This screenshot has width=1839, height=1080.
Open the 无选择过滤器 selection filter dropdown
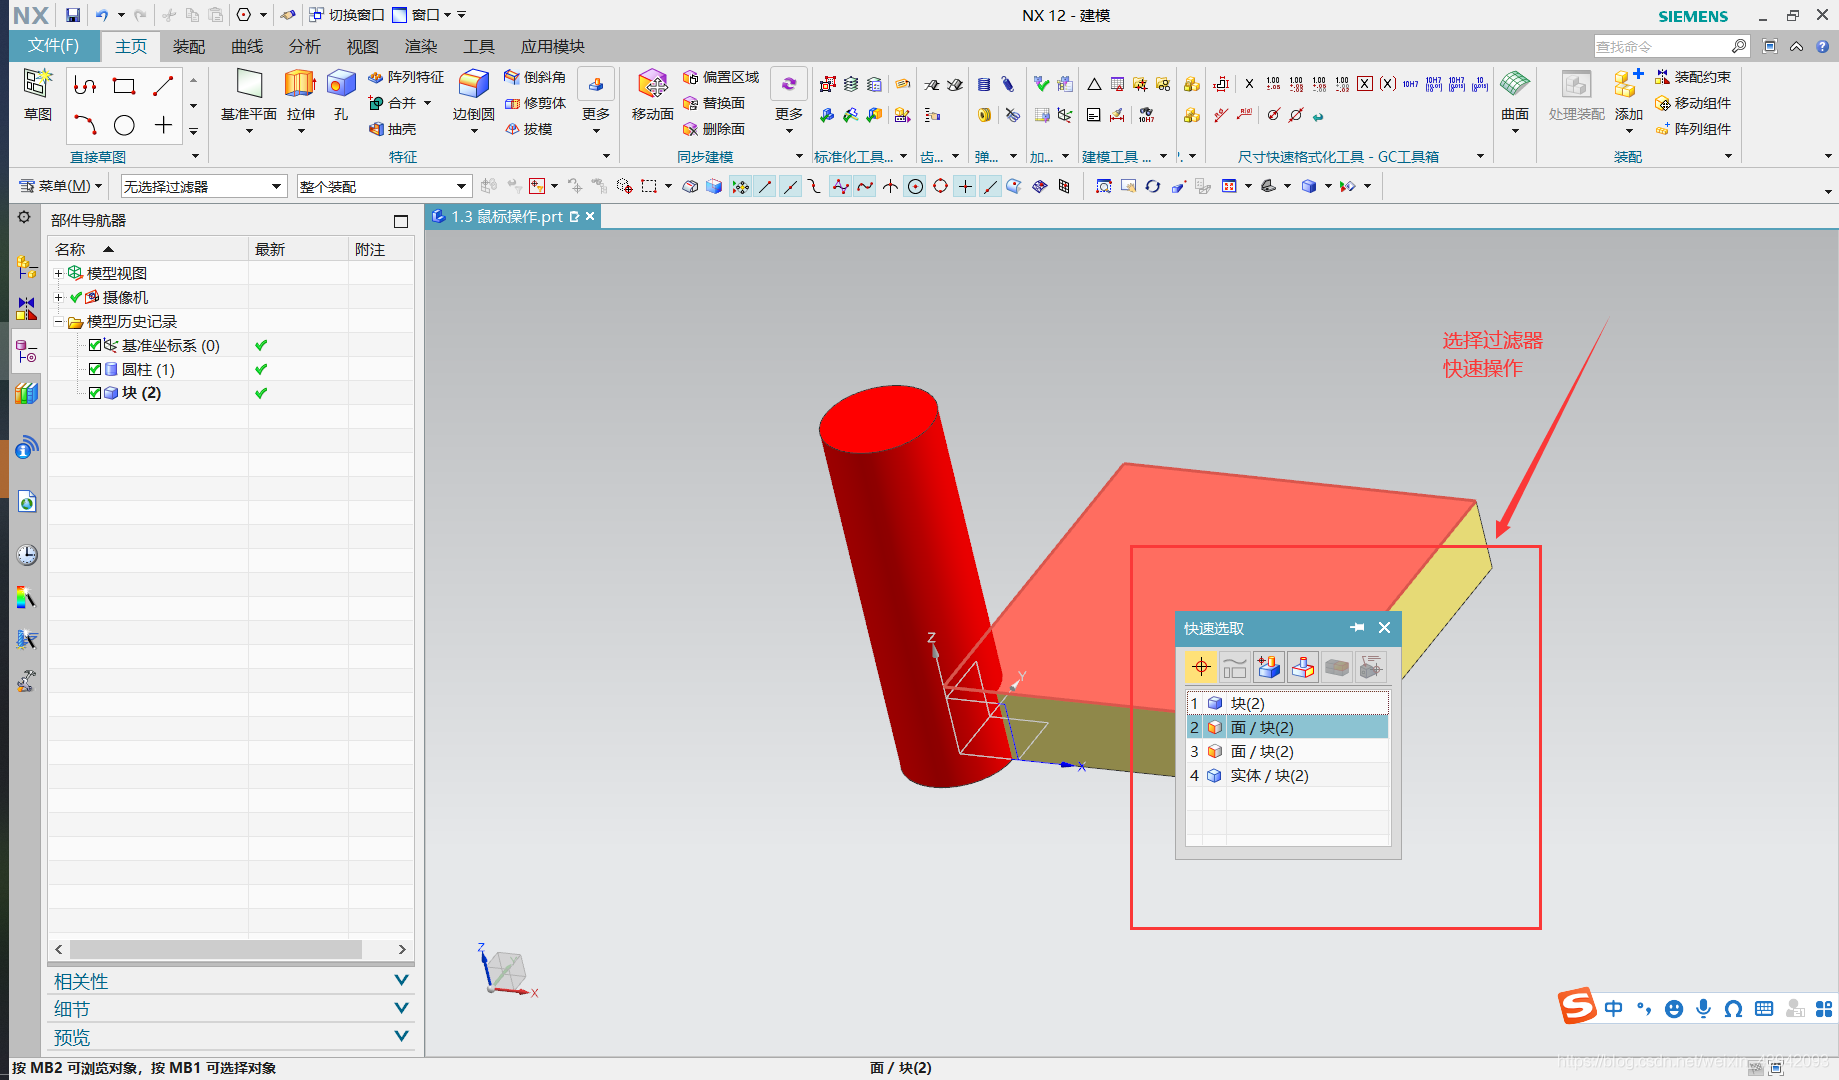coord(204,187)
